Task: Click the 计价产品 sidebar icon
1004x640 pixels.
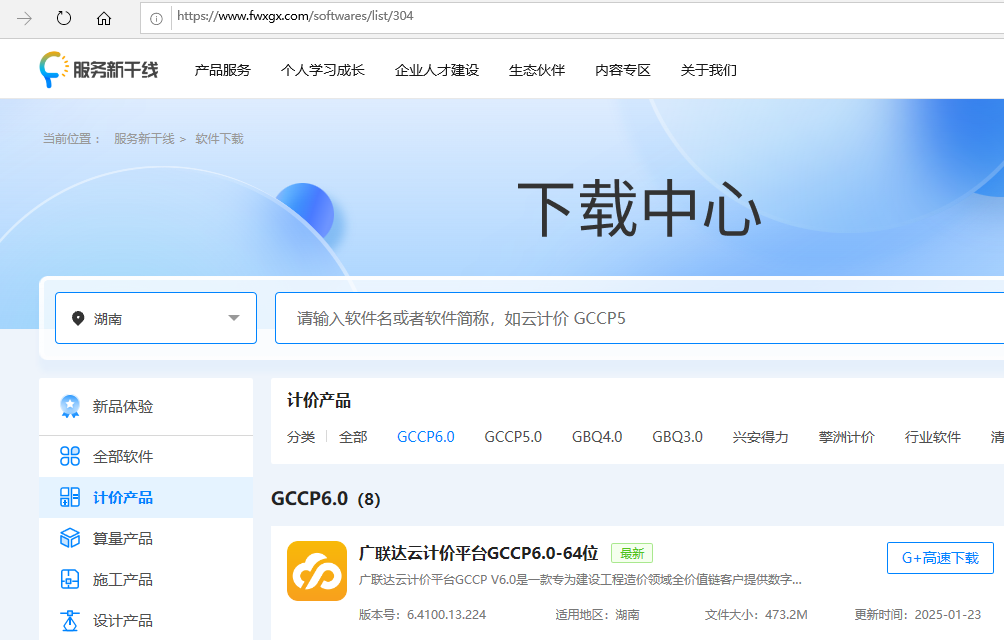Action: point(70,497)
